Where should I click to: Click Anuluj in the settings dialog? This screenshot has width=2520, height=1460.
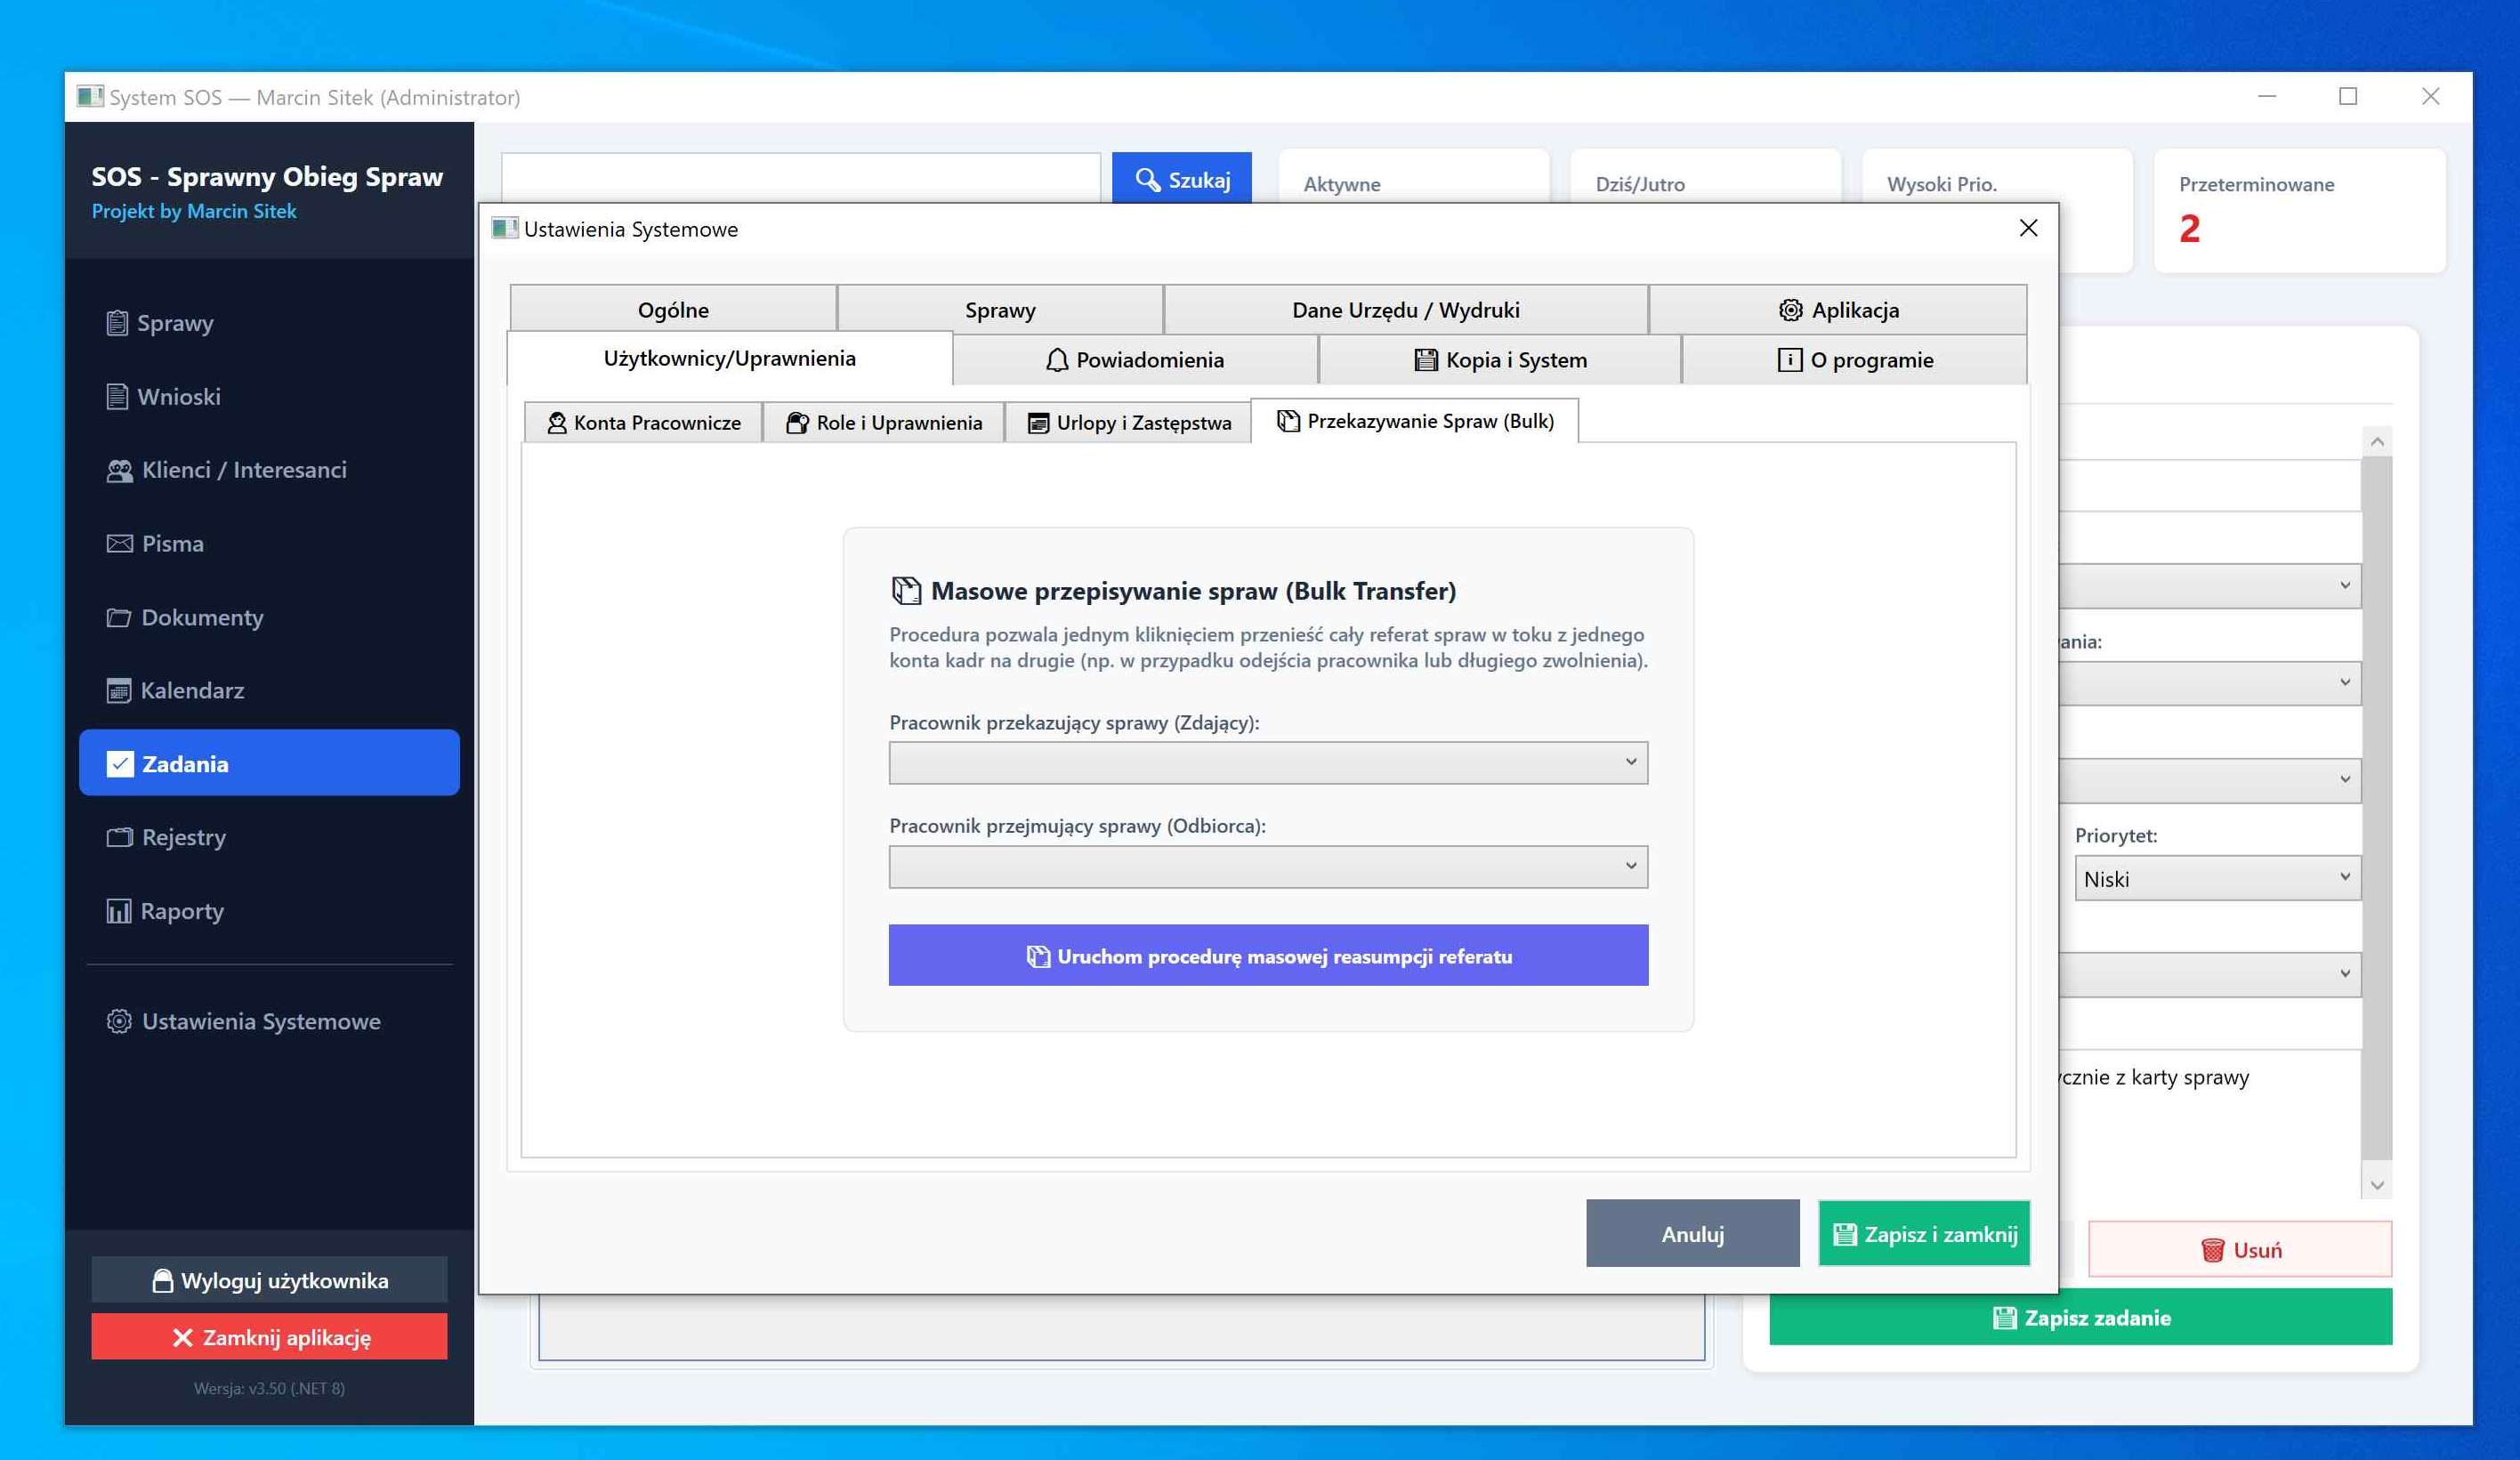coord(1692,1234)
